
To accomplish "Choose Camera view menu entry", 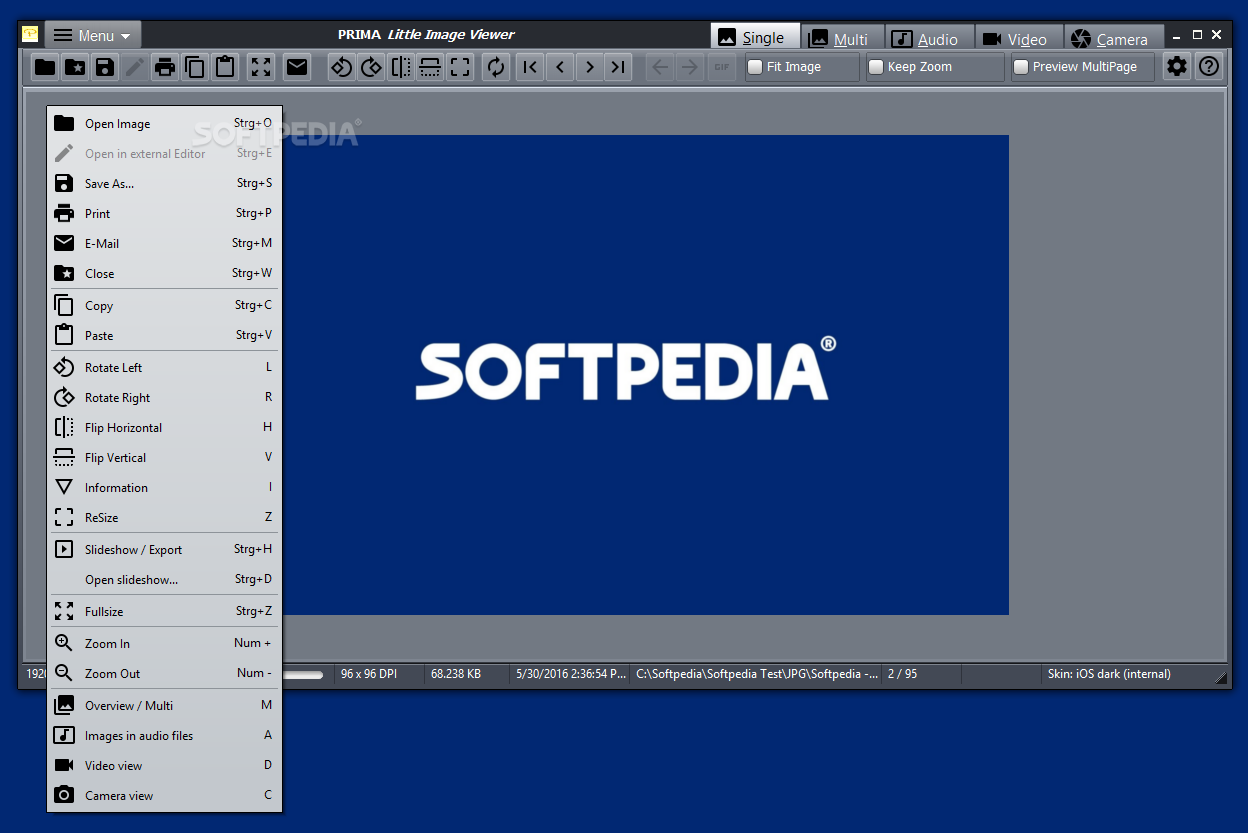I will pos(165,796).
